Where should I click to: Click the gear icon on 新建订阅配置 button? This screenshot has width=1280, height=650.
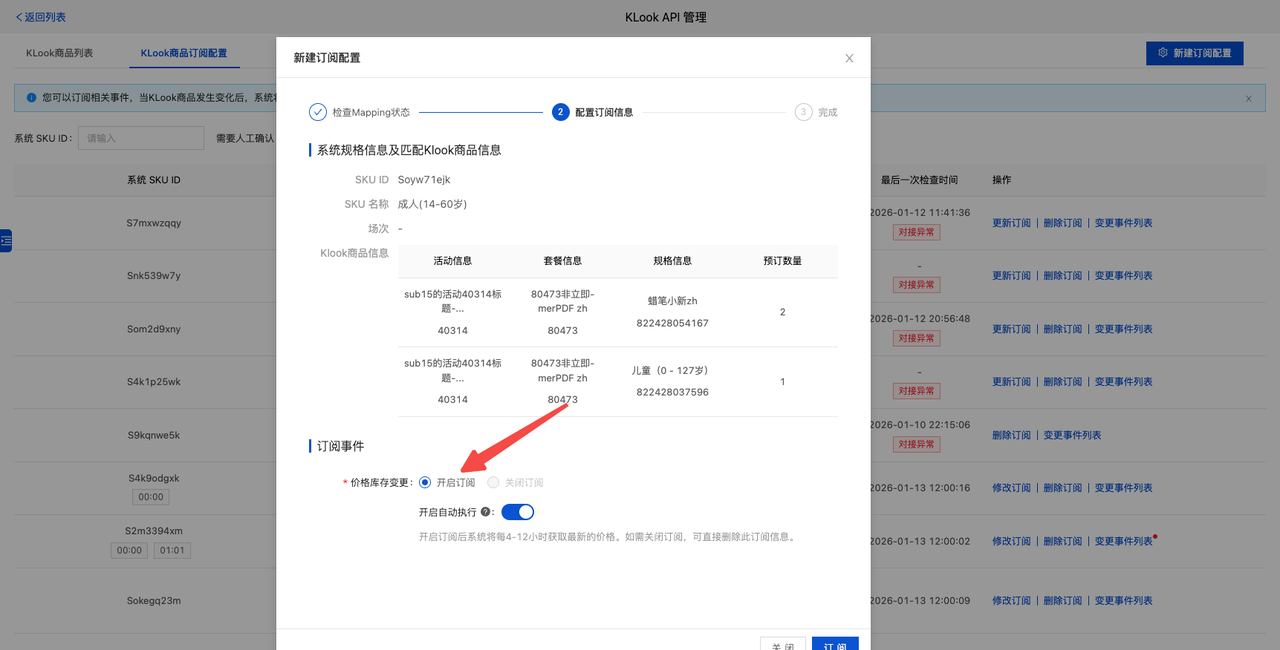coord(1163,52)
